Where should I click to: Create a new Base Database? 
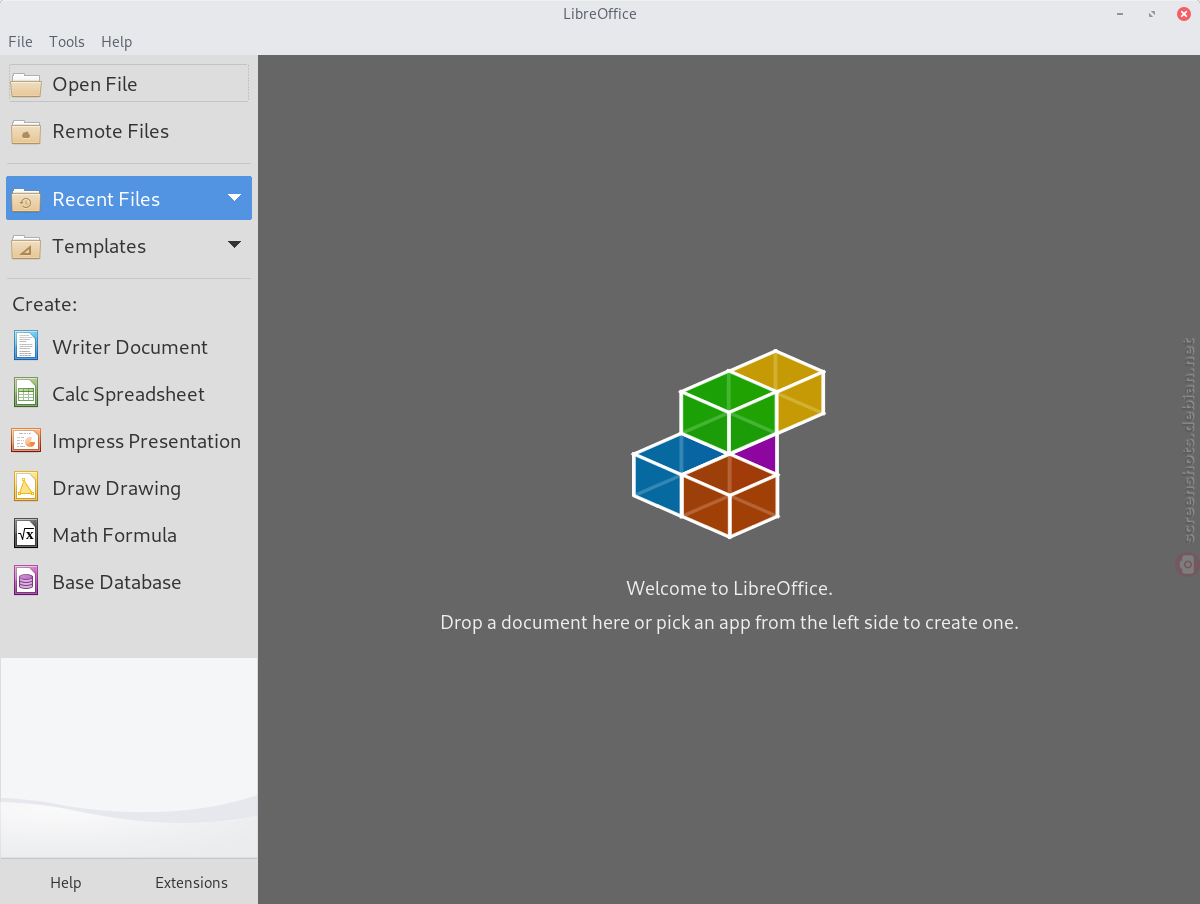[129, 581]
